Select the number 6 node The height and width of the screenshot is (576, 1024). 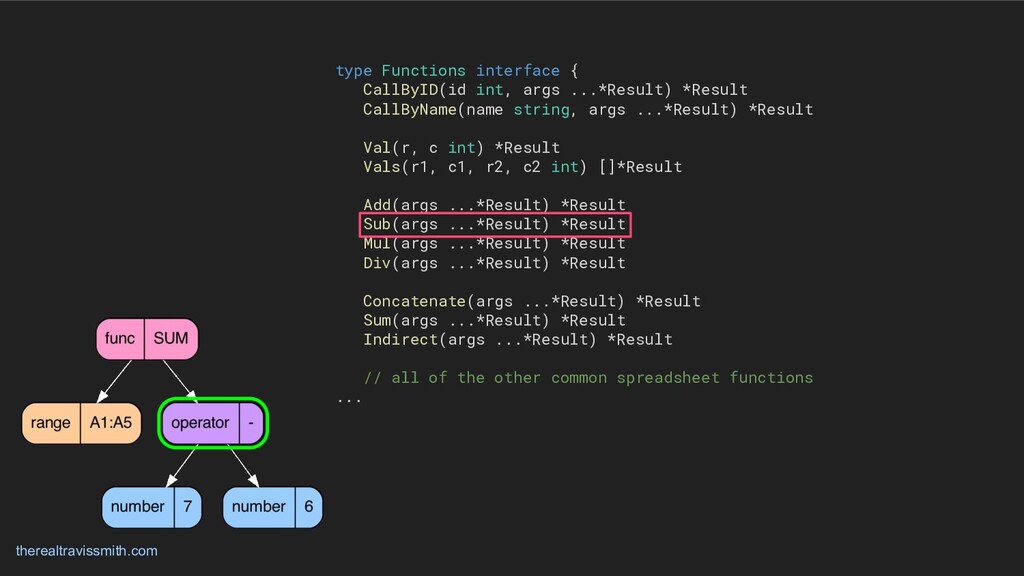[272, 507]
